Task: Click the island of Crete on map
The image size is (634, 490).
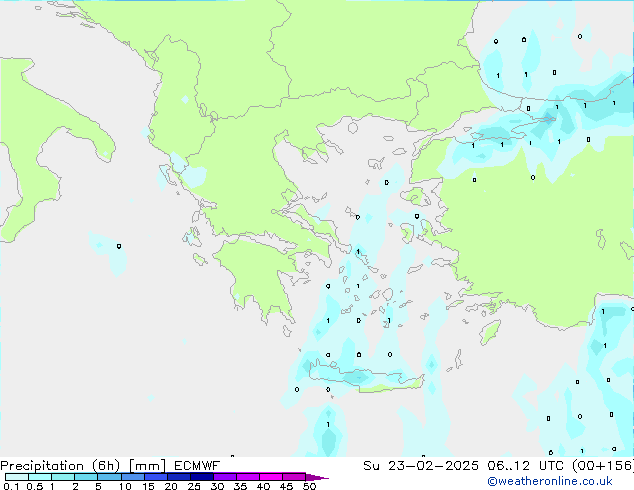Action: pos(358,377)
